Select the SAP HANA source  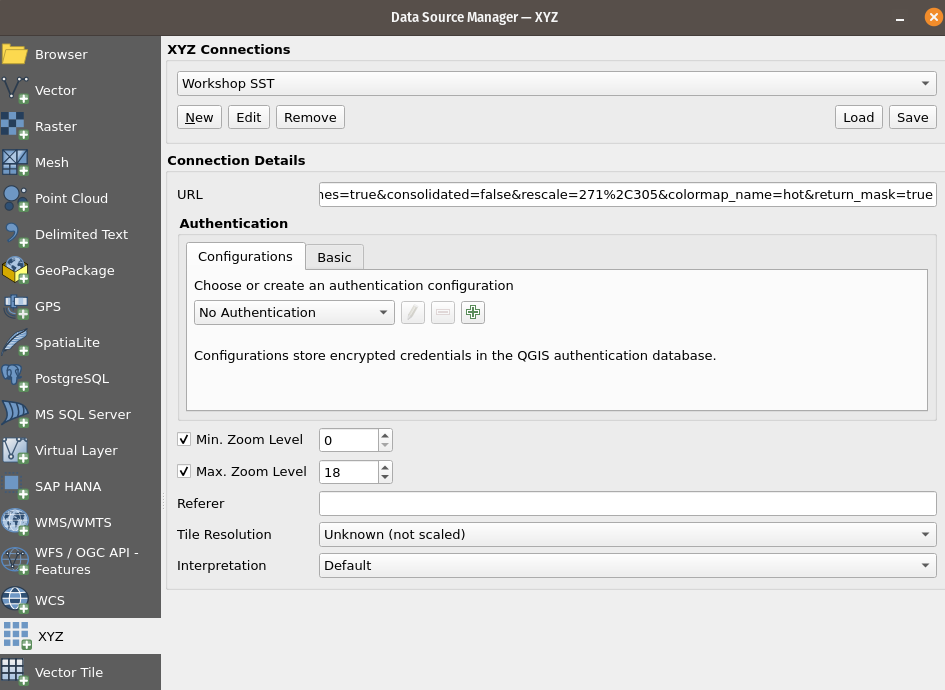(80, 486)
